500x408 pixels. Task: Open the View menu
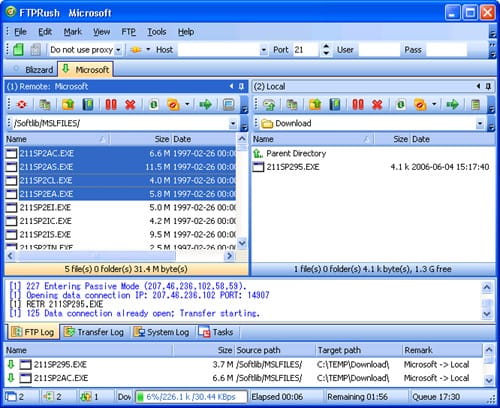tap(101, 32)
